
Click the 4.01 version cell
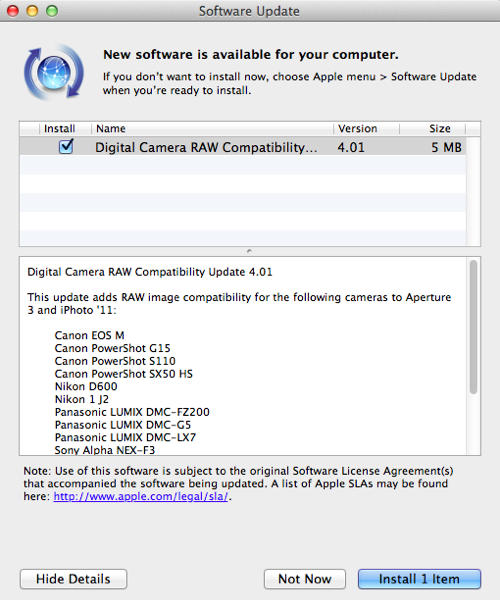tap(351, 147)
